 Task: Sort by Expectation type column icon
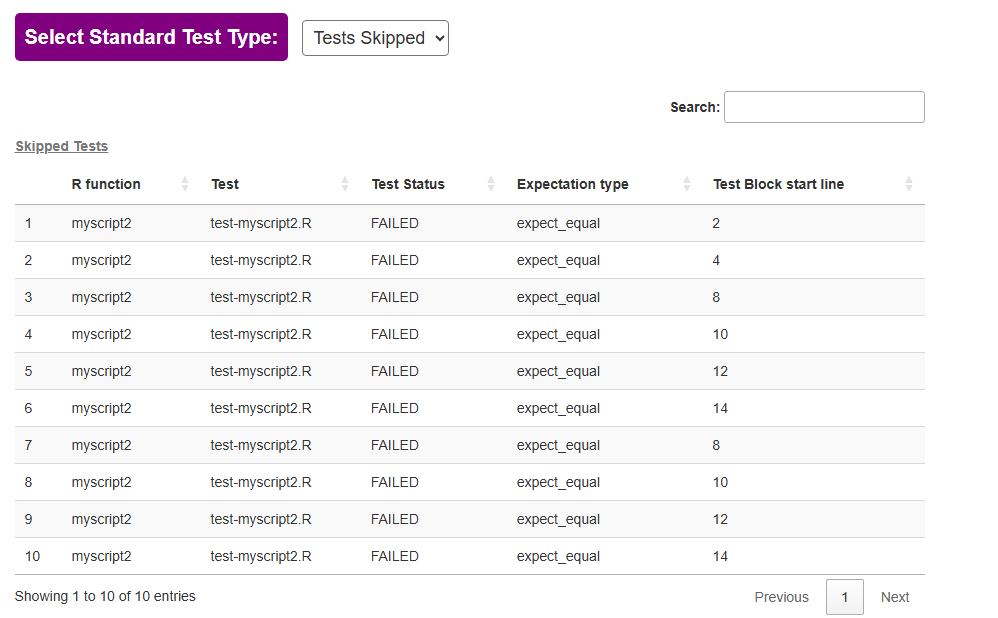click(687, 184)
